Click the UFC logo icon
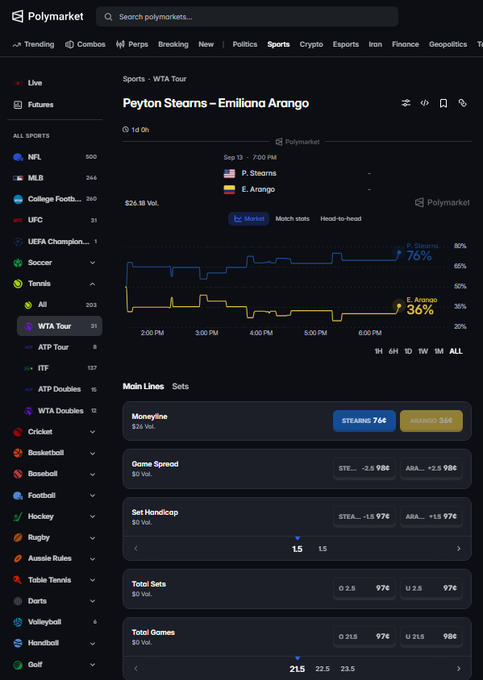Screen dimensions: 483x680 click(x=18, y=220)
